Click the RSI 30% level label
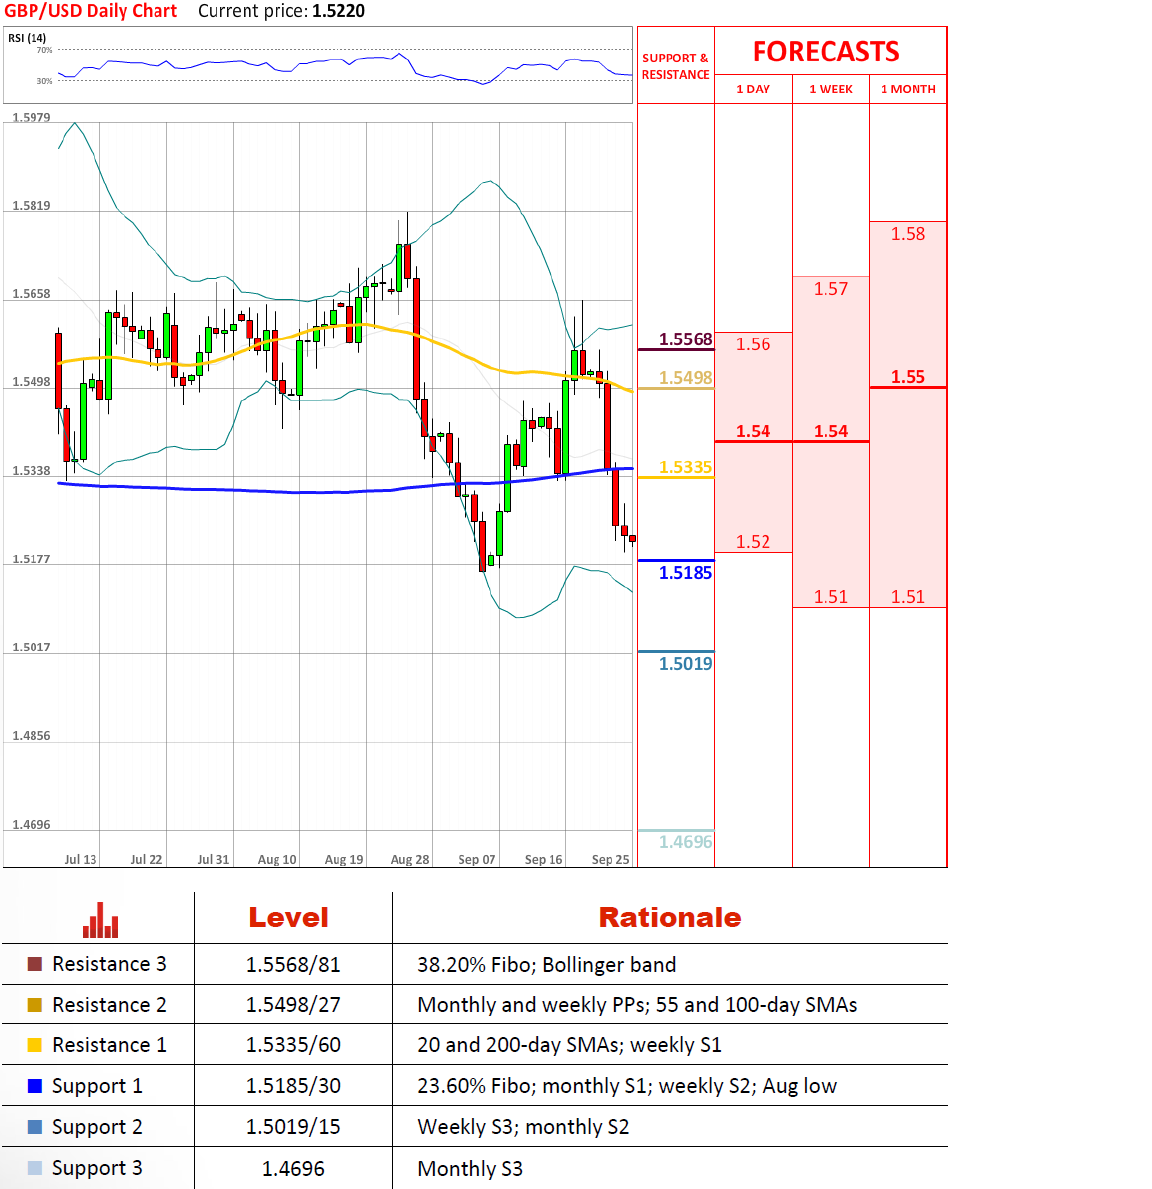Viewport: 1152px width, 1189px height. tap(45, 81)
